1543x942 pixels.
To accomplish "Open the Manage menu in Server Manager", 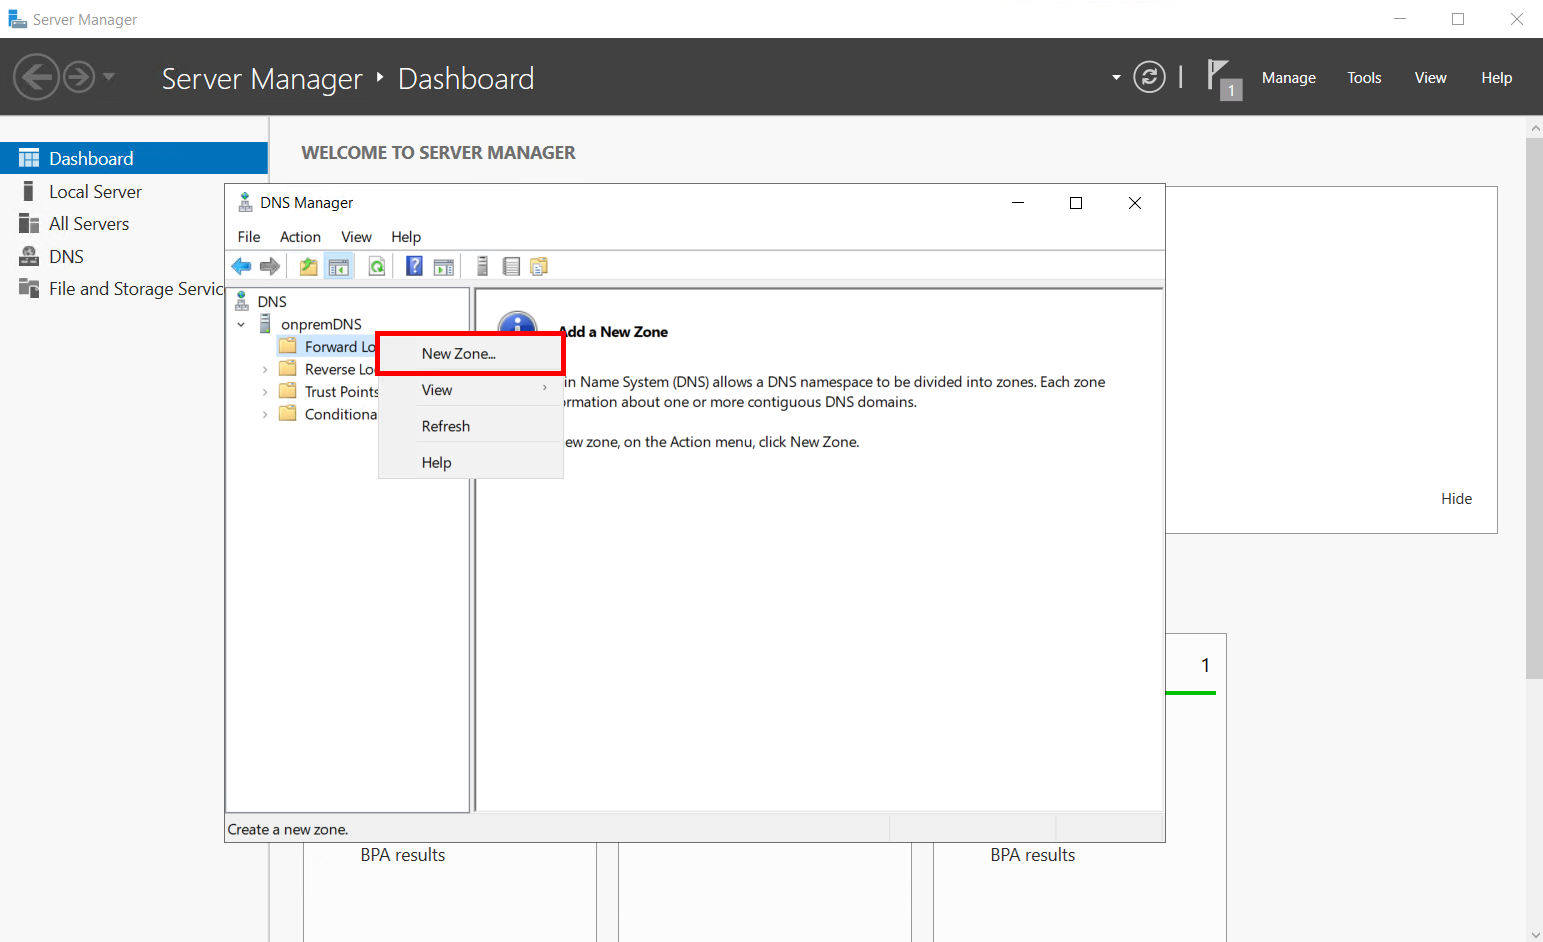I will (1288, 77).
